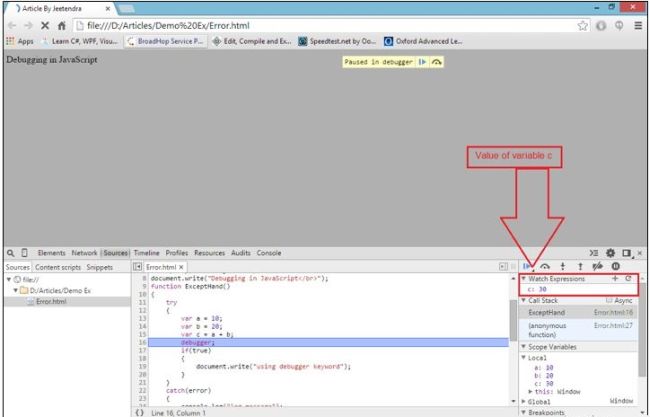Collapse the file:// tree node

click(9, 280)
